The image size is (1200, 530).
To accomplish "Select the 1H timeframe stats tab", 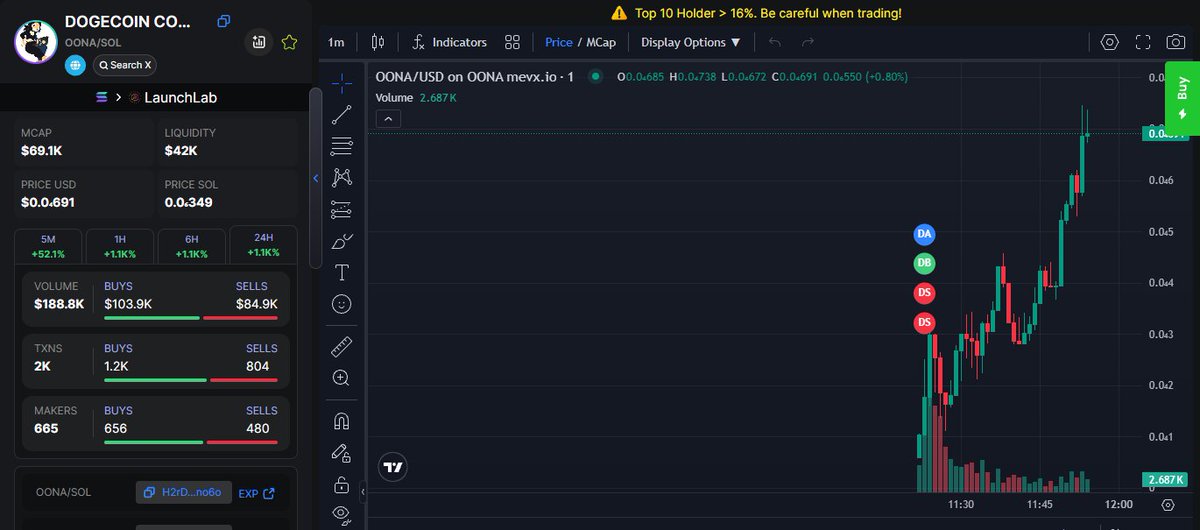I will [120, 247].
